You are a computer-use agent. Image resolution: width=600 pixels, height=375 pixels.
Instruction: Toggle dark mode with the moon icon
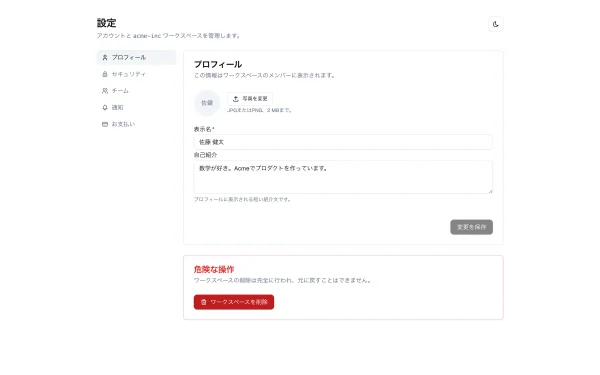tap(496, 24)
